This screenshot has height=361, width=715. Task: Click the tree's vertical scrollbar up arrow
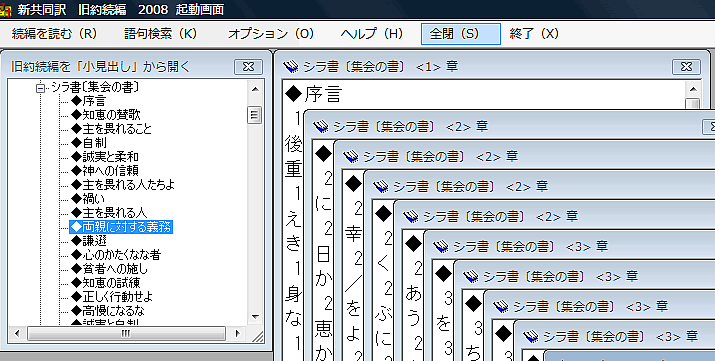255,89
